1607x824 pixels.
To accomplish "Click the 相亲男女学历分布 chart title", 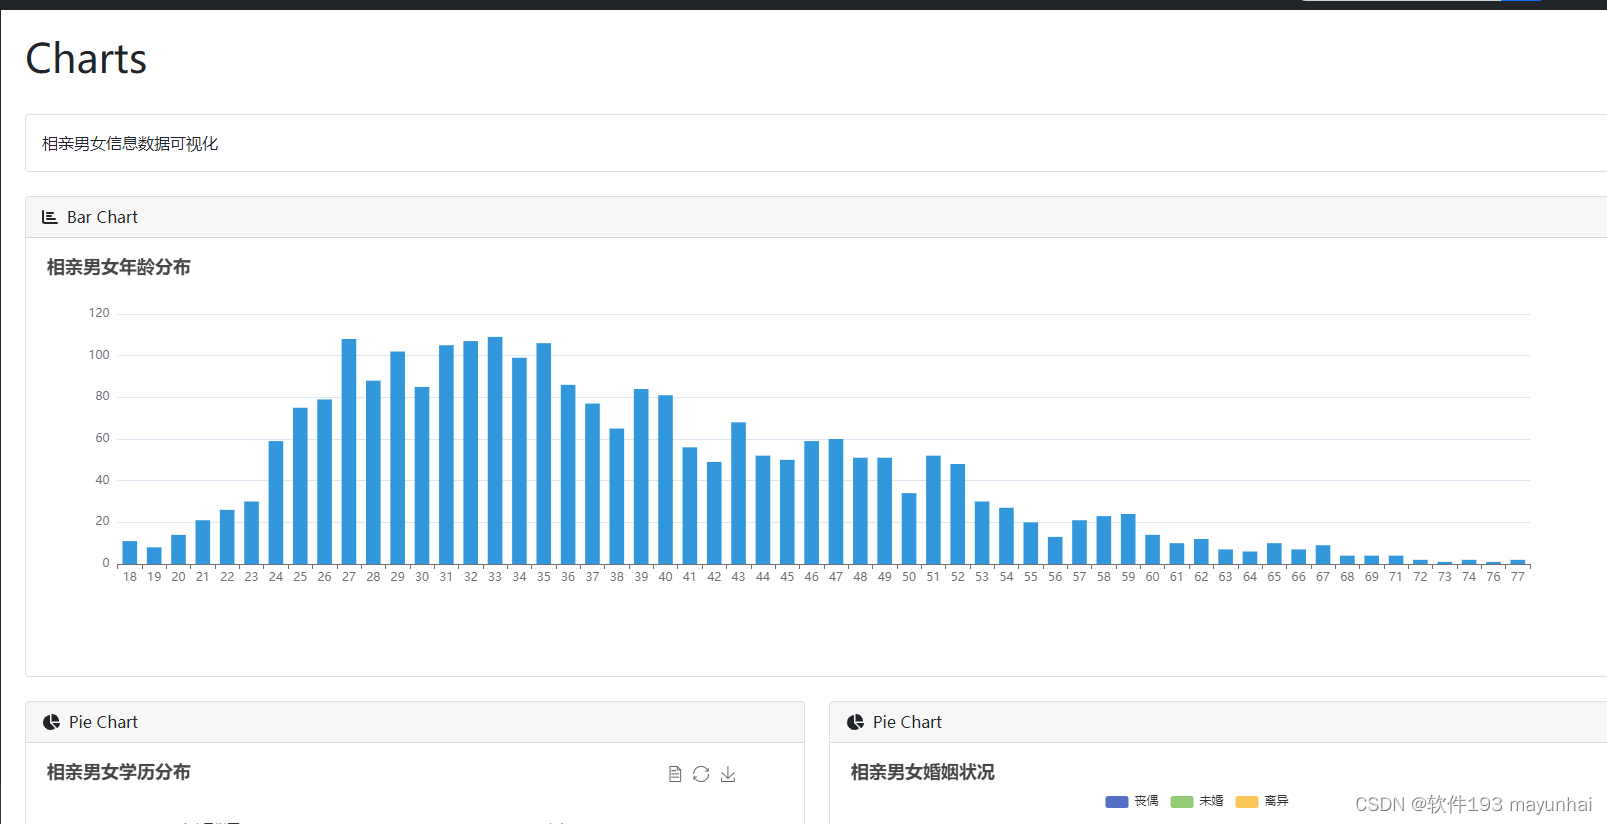I will 118,772.
